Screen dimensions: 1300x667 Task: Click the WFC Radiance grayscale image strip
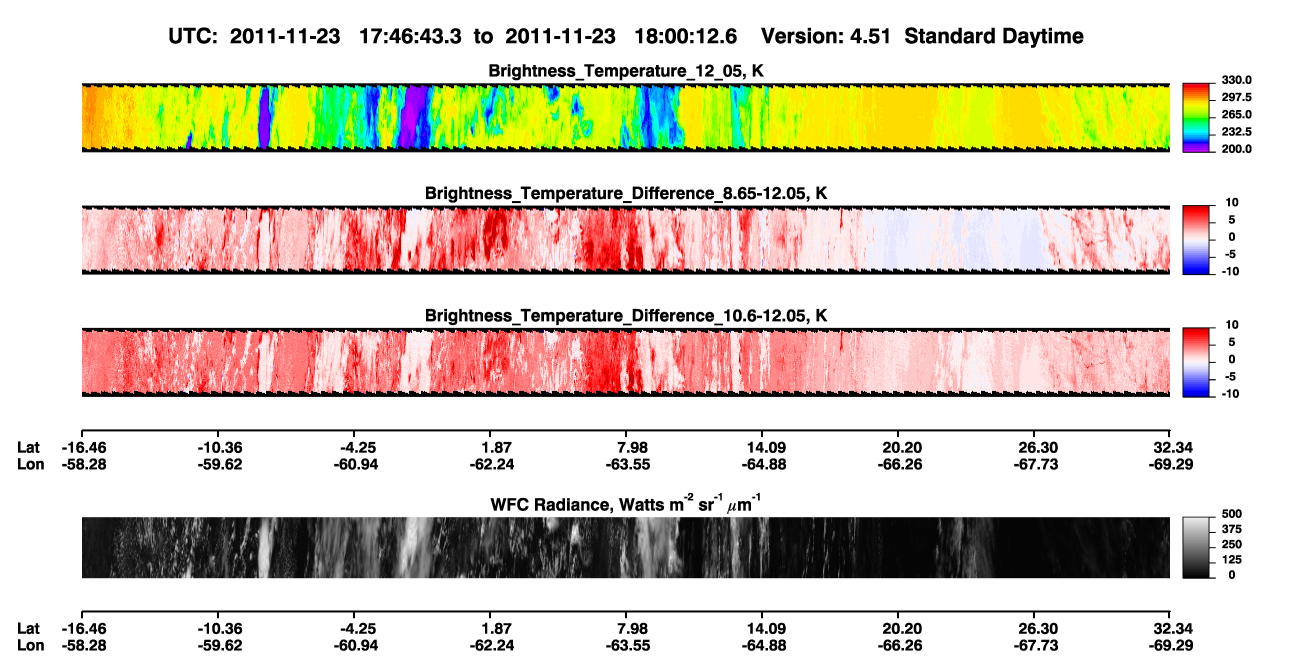[625, 547]
